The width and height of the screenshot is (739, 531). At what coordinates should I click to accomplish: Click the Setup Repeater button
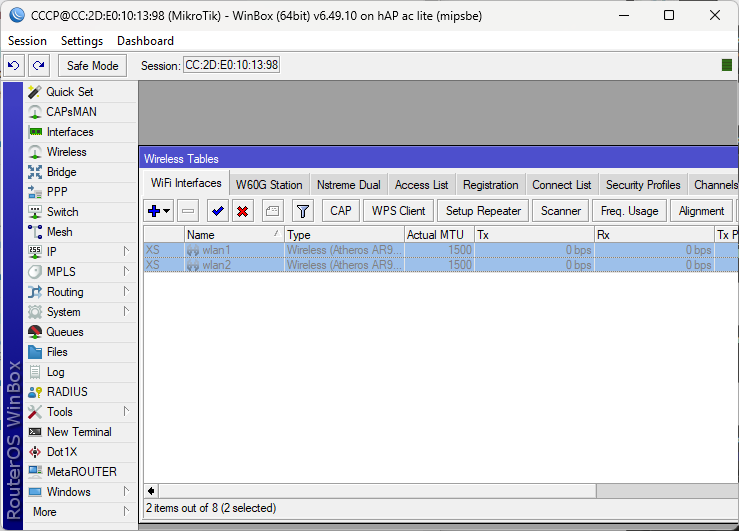(483, 211)
